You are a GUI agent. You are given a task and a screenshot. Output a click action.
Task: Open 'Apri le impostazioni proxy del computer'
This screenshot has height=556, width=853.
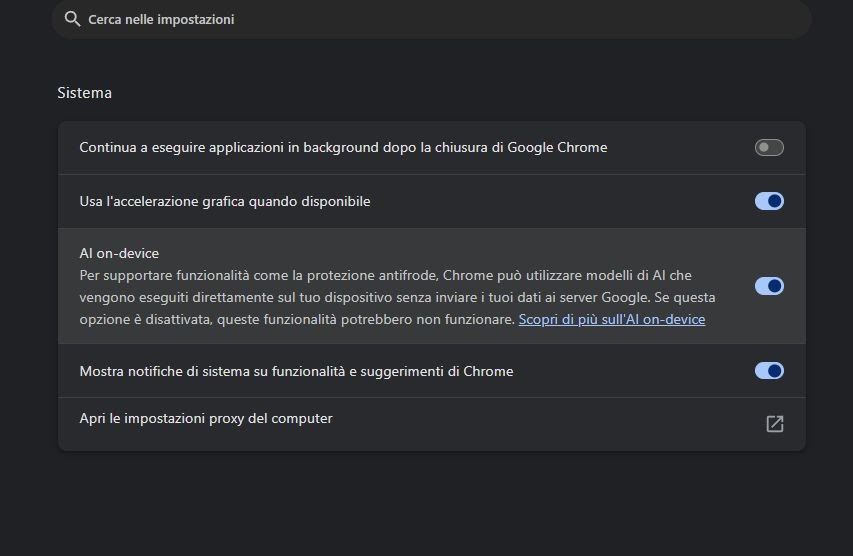[x=431, y=424]
